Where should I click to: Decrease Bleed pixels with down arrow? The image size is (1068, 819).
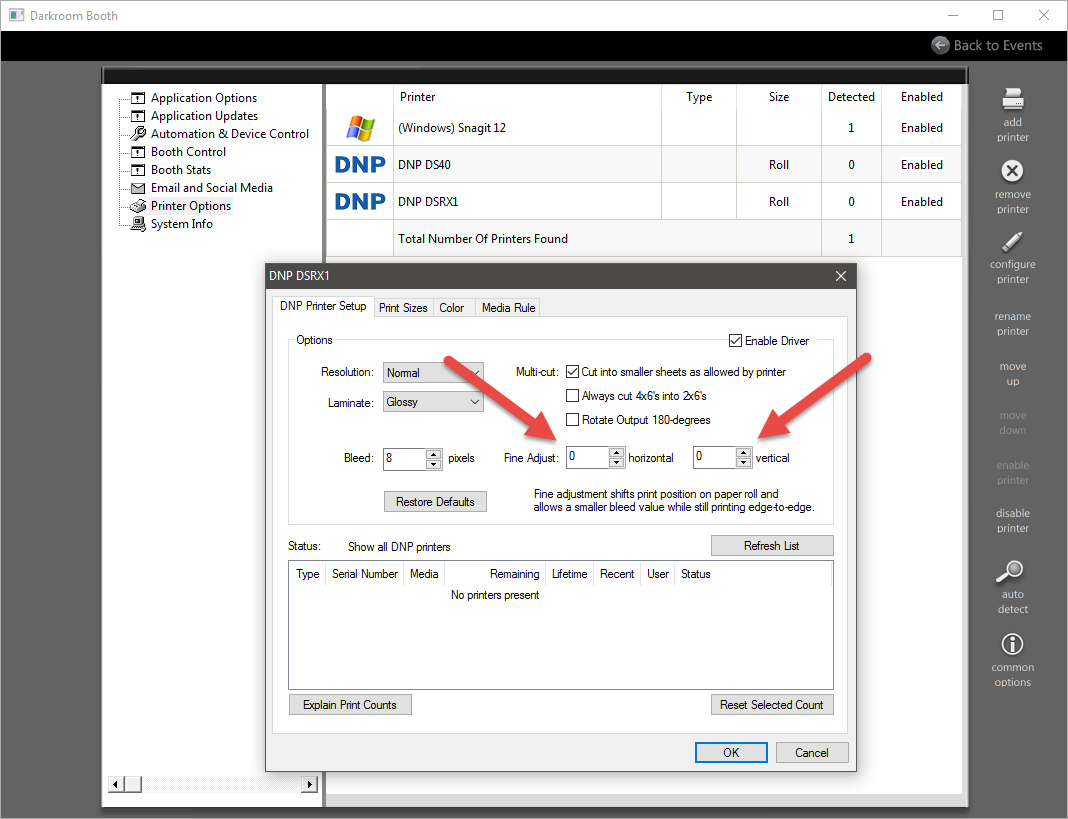pos(434,465)
